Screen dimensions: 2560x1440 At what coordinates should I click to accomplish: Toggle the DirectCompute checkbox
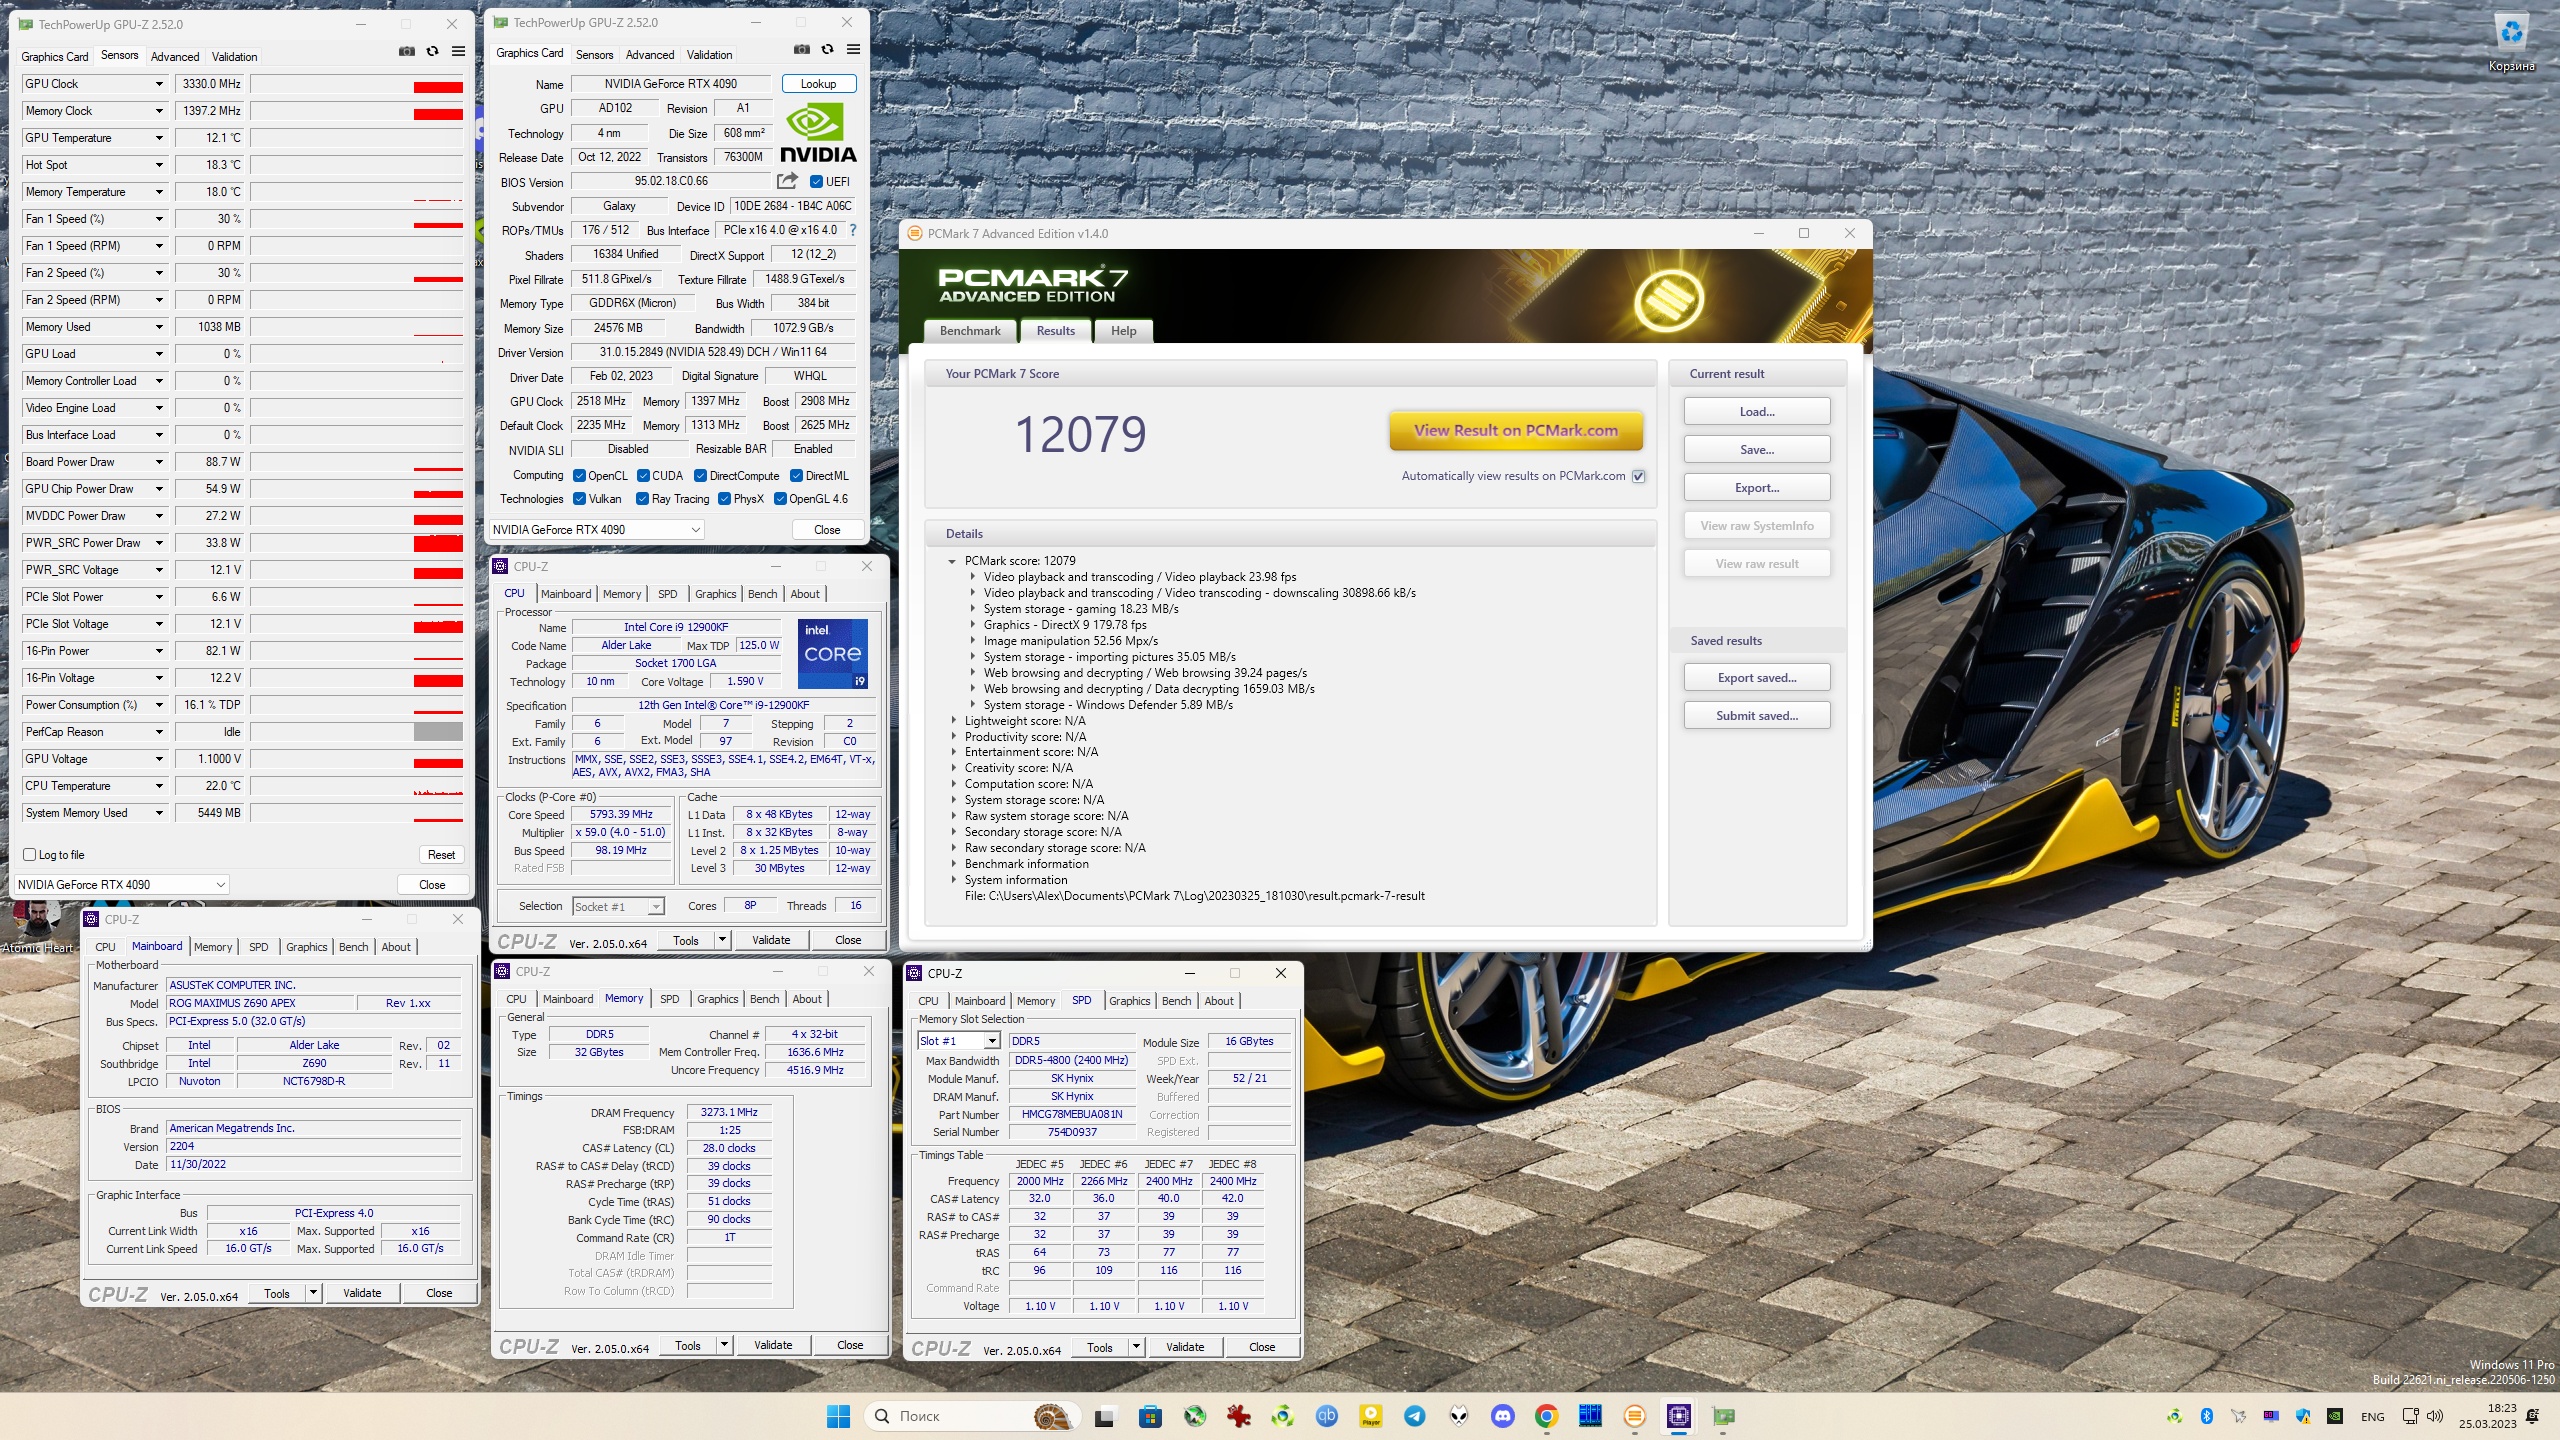tap(701, 476)
